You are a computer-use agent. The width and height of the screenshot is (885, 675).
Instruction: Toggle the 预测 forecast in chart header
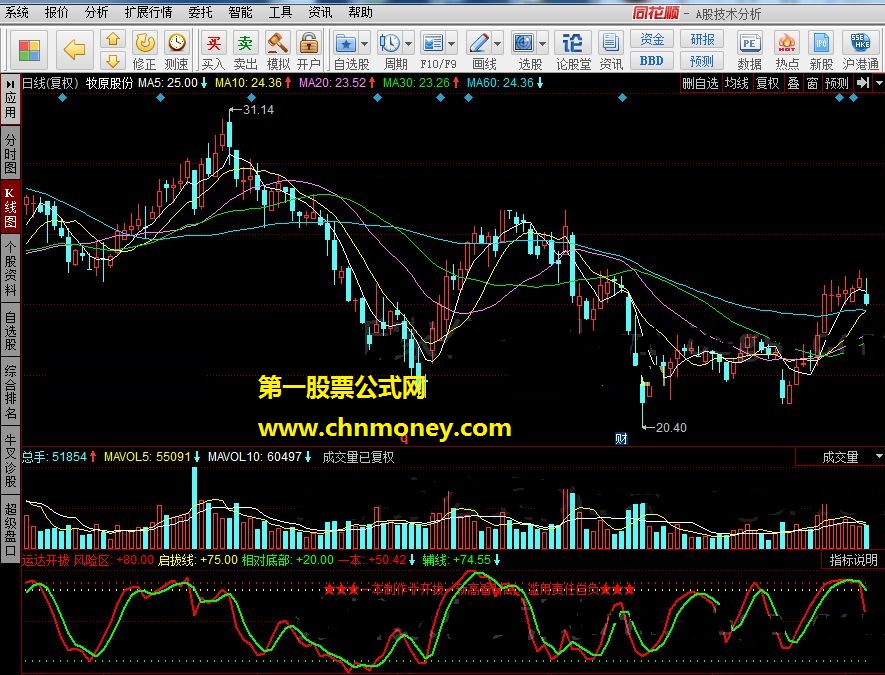tap(836, 83)
